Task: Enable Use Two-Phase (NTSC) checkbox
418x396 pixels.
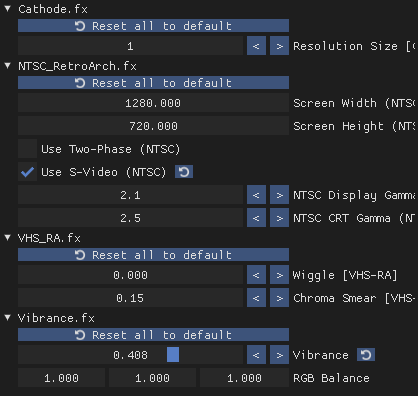Action: pos(27,149)
